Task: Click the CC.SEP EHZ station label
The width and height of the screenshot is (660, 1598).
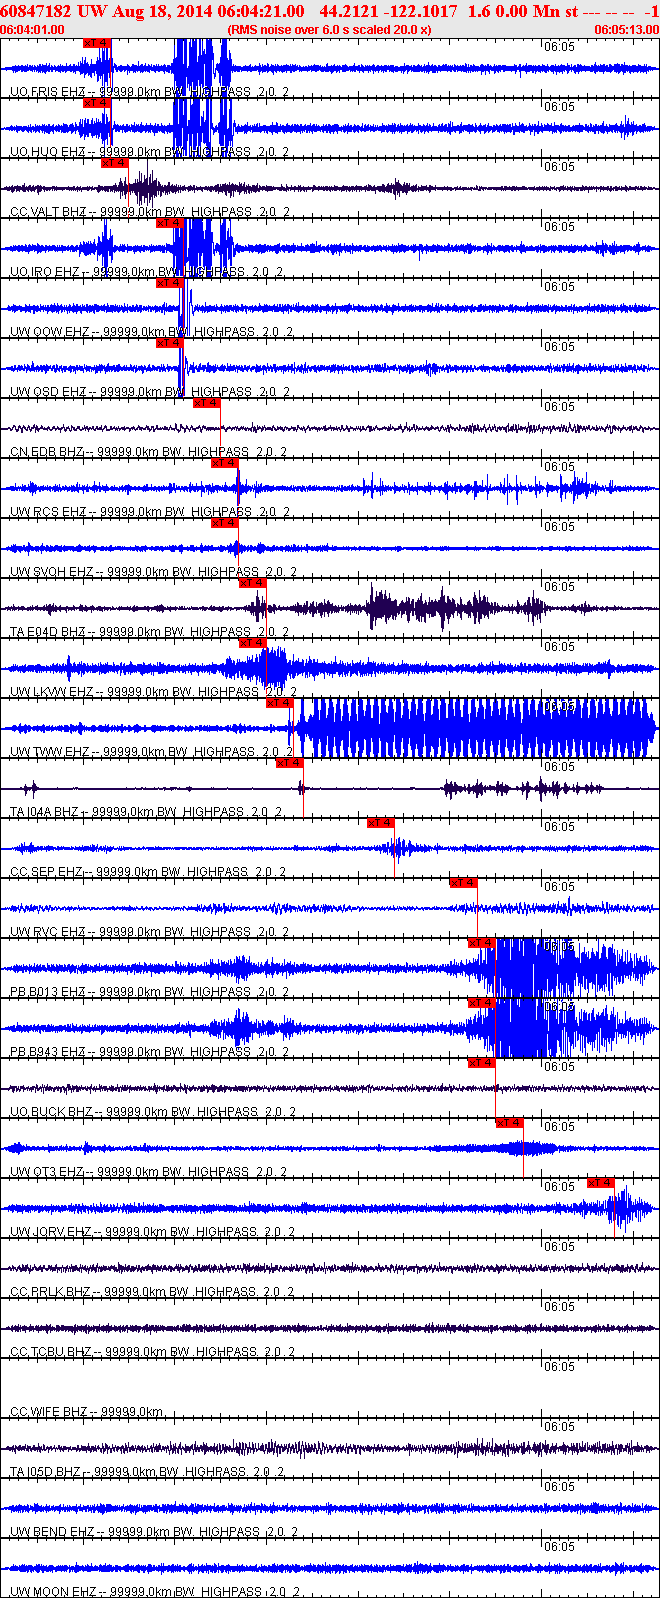Action: click(46, 872)
